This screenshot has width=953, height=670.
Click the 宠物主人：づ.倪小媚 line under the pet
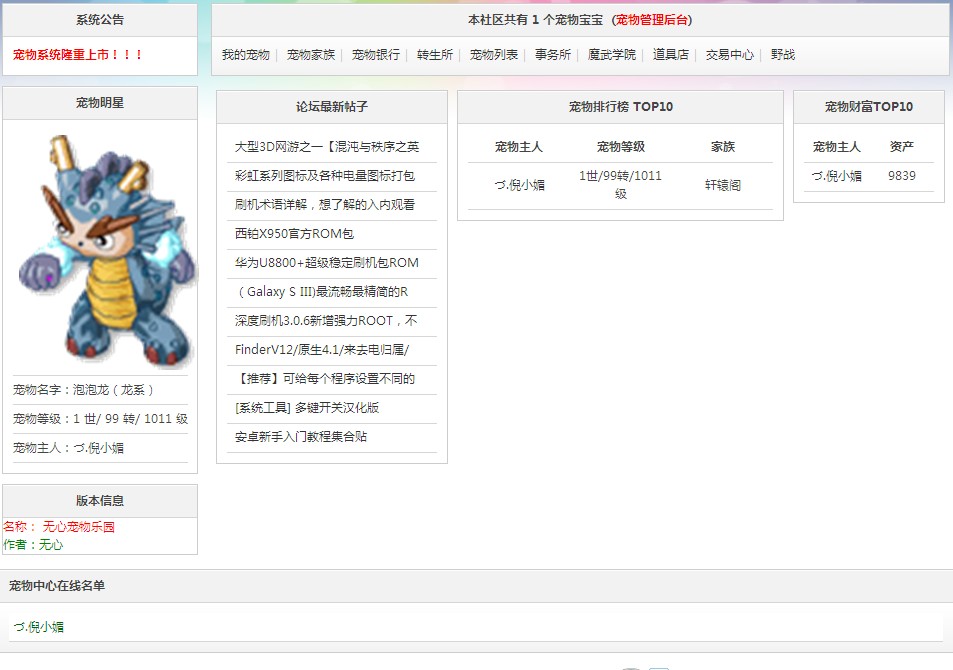tap(68, 448)
